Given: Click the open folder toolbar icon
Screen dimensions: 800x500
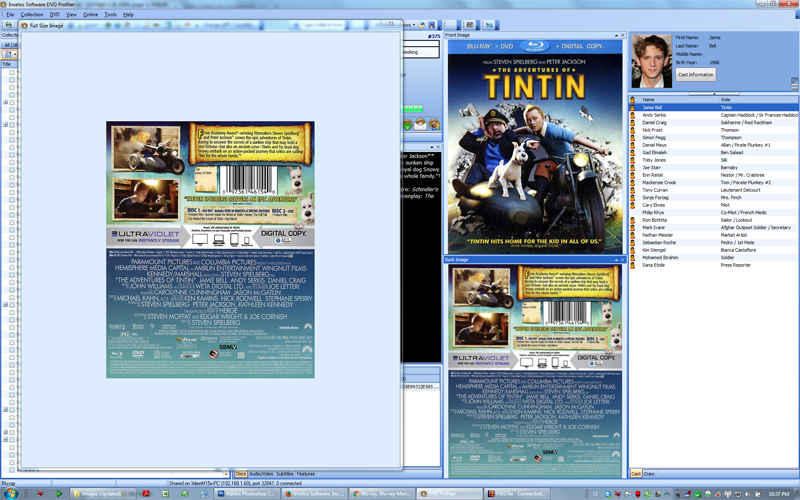Looking at the screenshot, I should (422, 25).
